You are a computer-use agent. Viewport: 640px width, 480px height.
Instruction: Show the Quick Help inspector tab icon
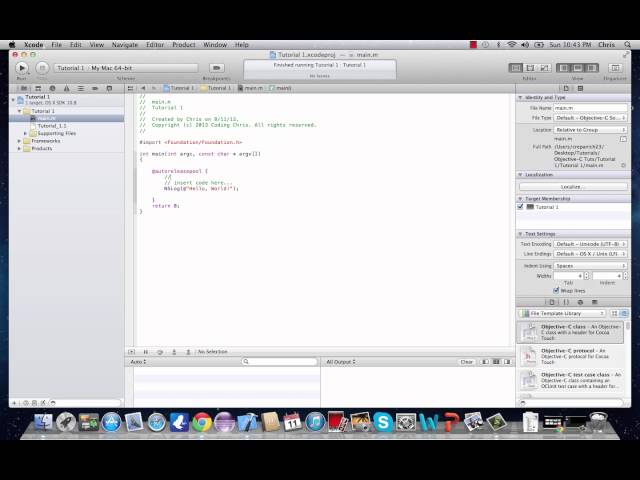click(580, 88)
